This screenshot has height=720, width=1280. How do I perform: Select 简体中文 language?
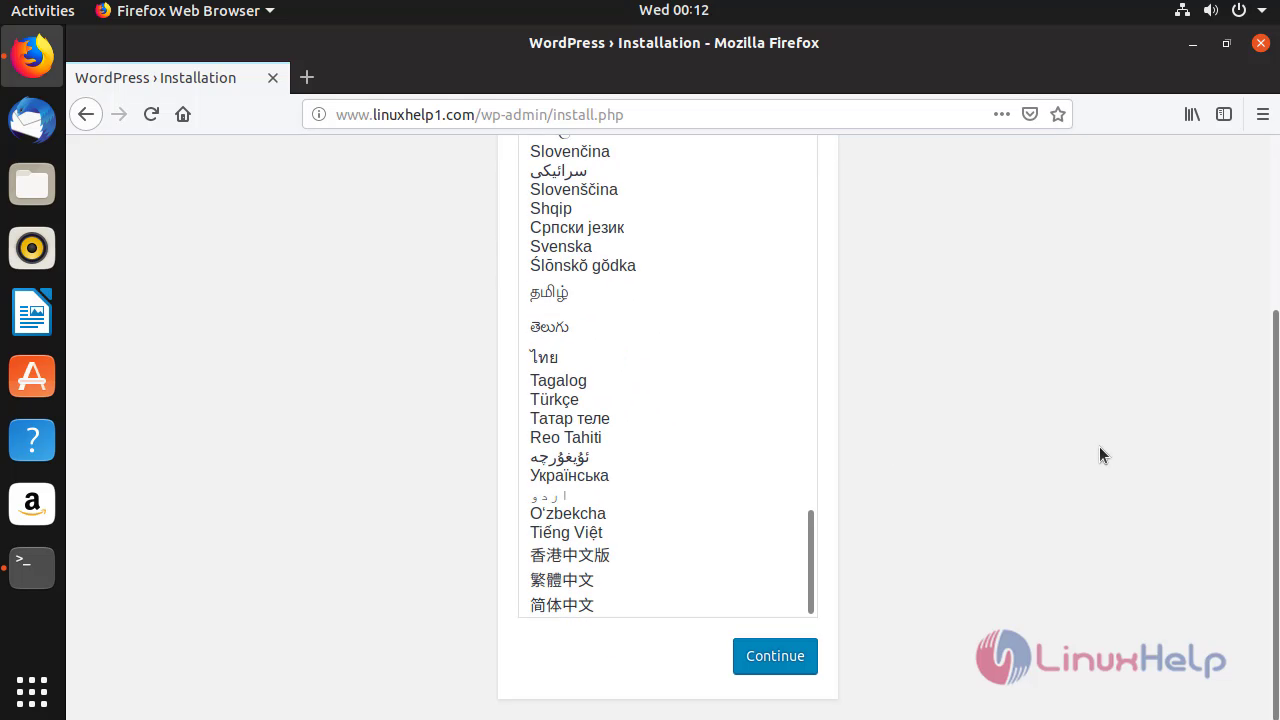[562, 605]
